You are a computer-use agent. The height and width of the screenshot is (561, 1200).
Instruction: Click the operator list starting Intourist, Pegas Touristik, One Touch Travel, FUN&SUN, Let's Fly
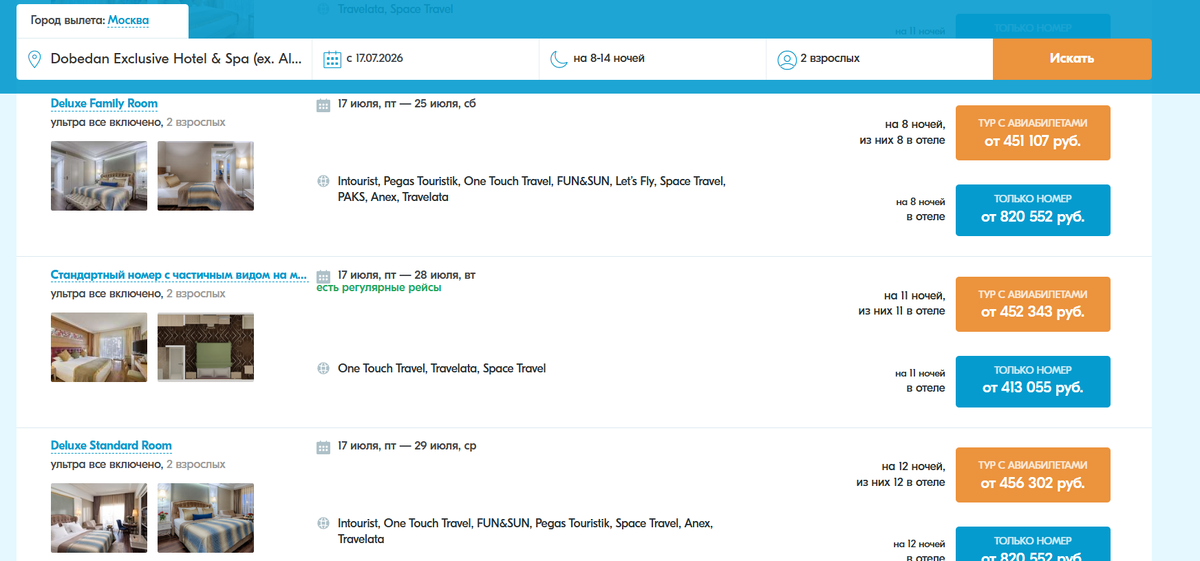point(532,190)
